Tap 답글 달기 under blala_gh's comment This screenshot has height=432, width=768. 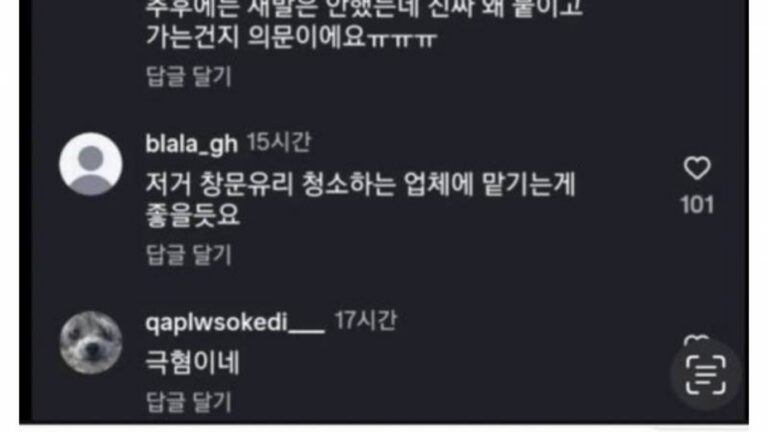point(189,255)
